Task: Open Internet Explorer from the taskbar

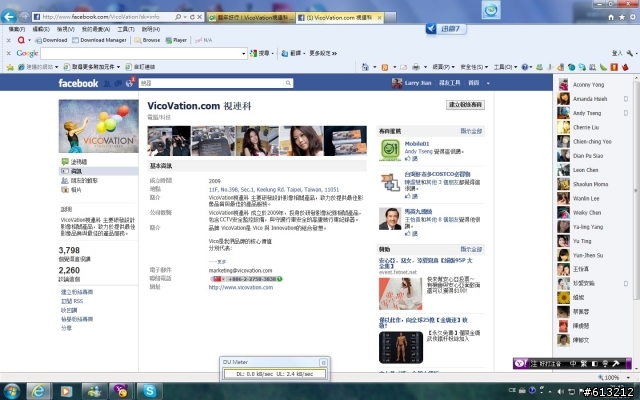Action: pos(38,391)
